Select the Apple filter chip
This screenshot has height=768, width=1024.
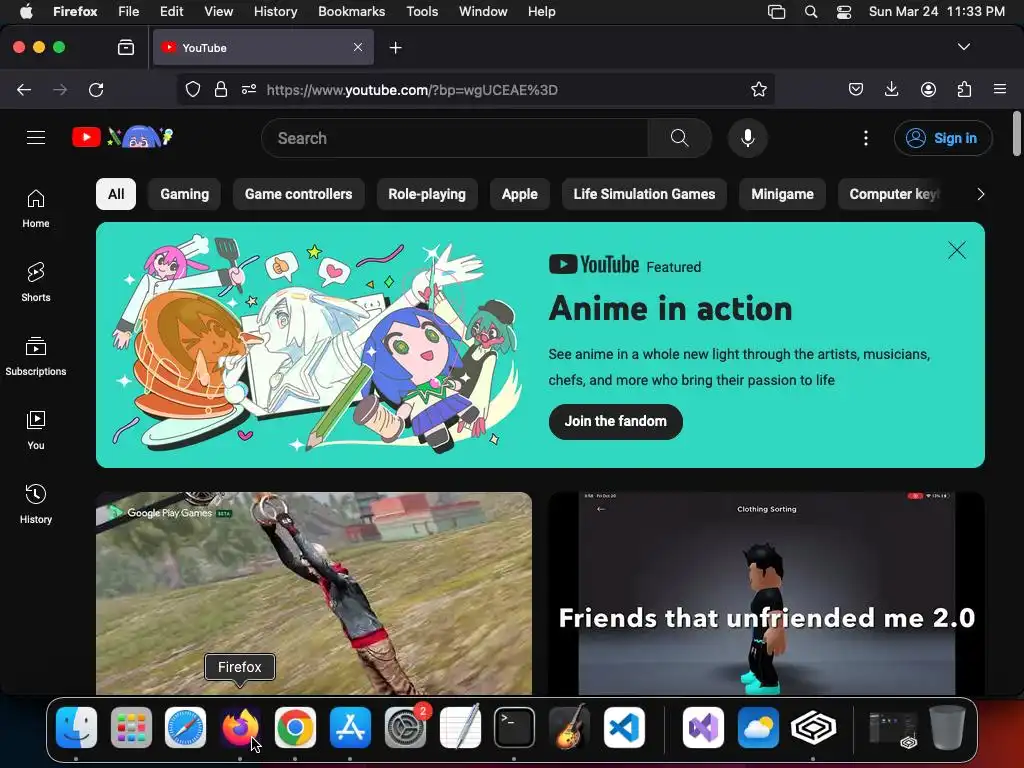click(520, 194)
